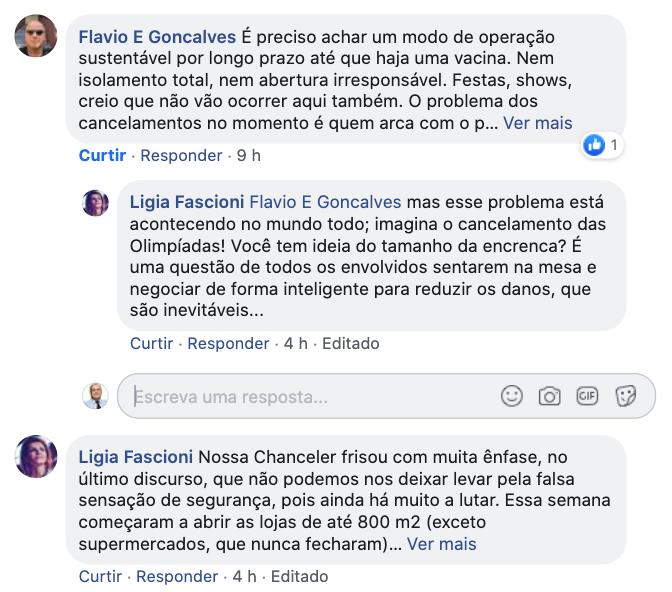This screenshot has height=592, width=672.
Task: Show edit history via Editado on reply
Action: [349, 343]
